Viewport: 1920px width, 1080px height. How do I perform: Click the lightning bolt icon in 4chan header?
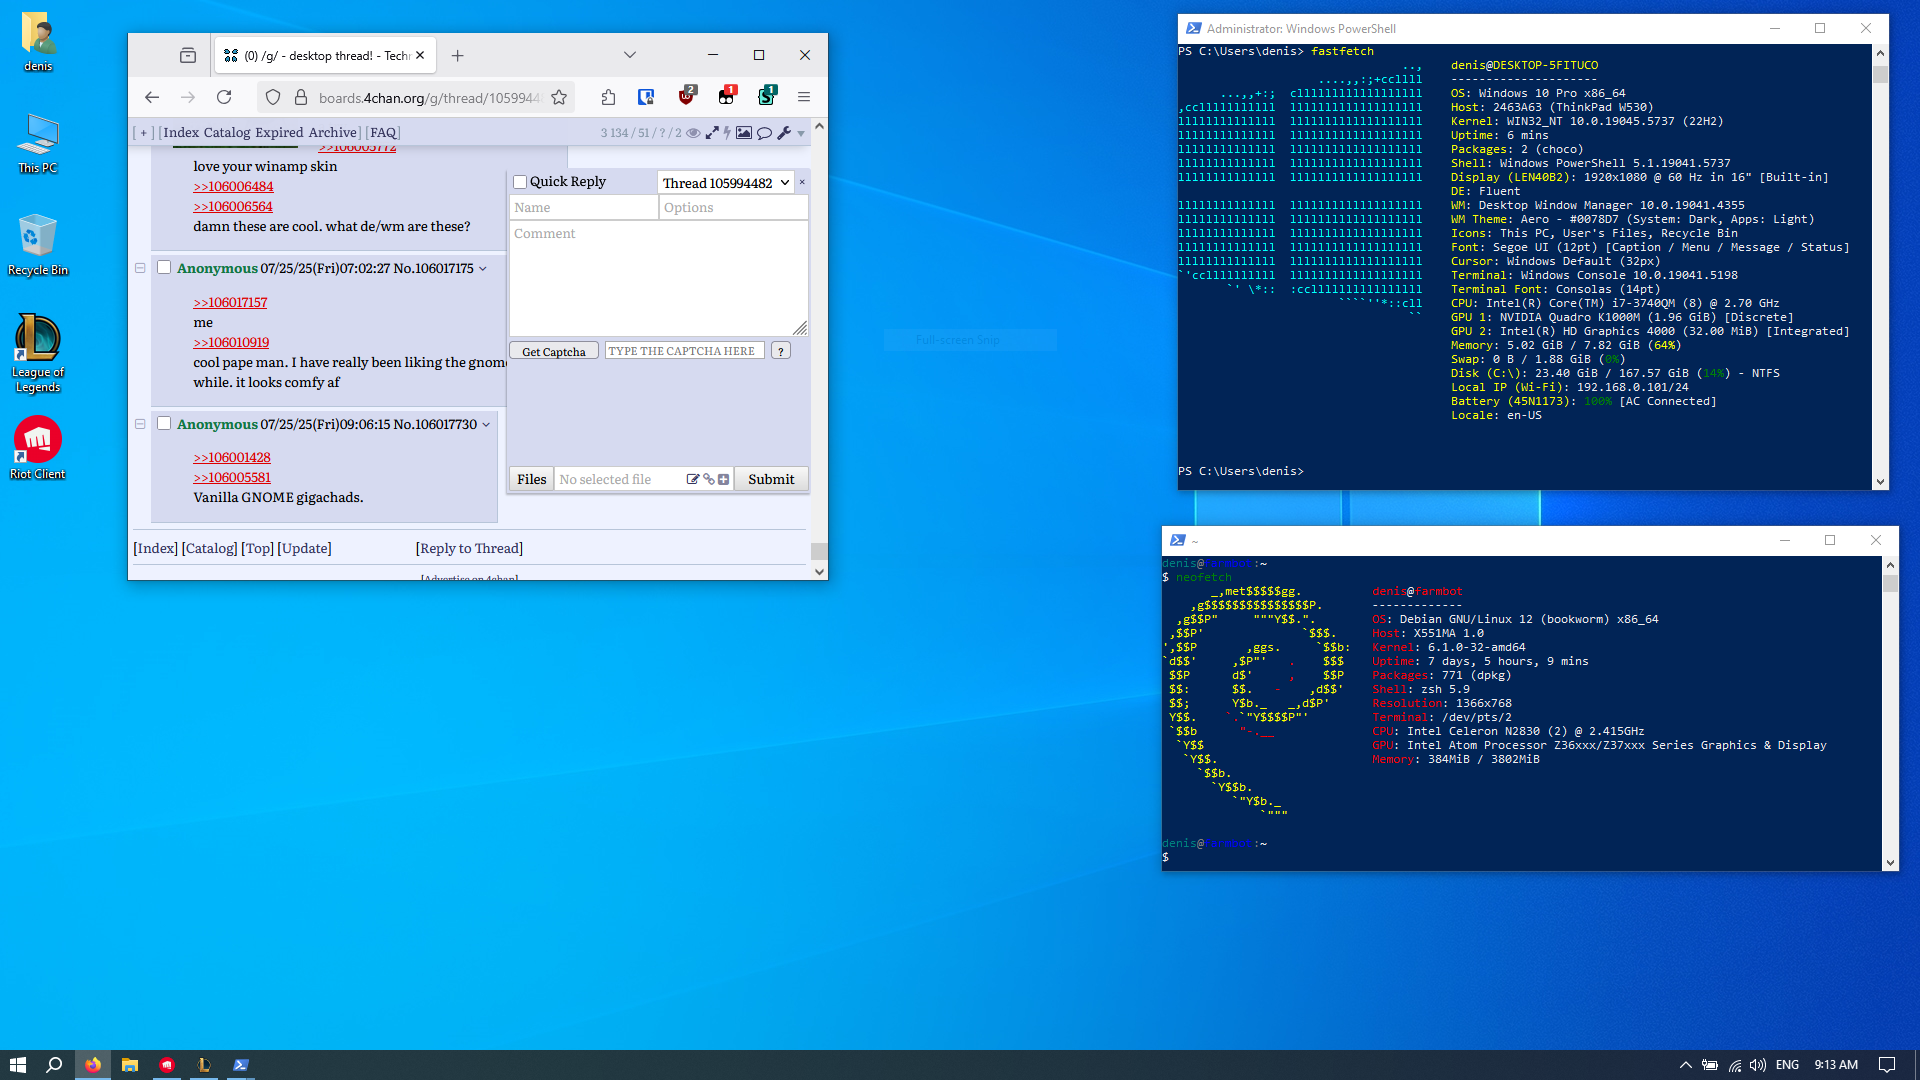click(x=727, y=133)
